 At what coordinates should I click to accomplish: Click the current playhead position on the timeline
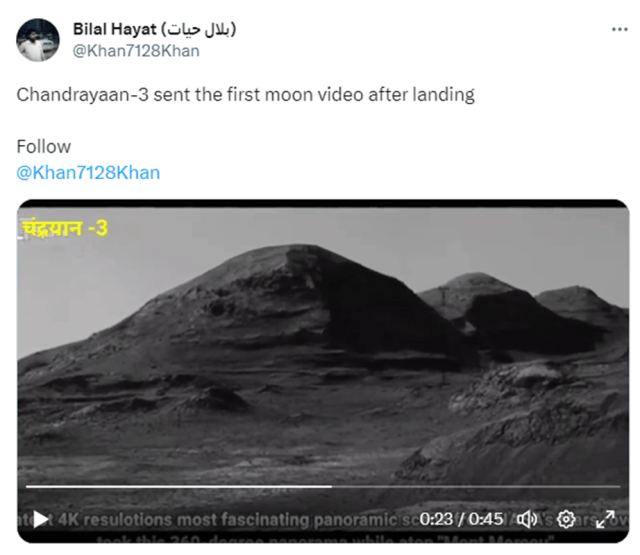331,486
